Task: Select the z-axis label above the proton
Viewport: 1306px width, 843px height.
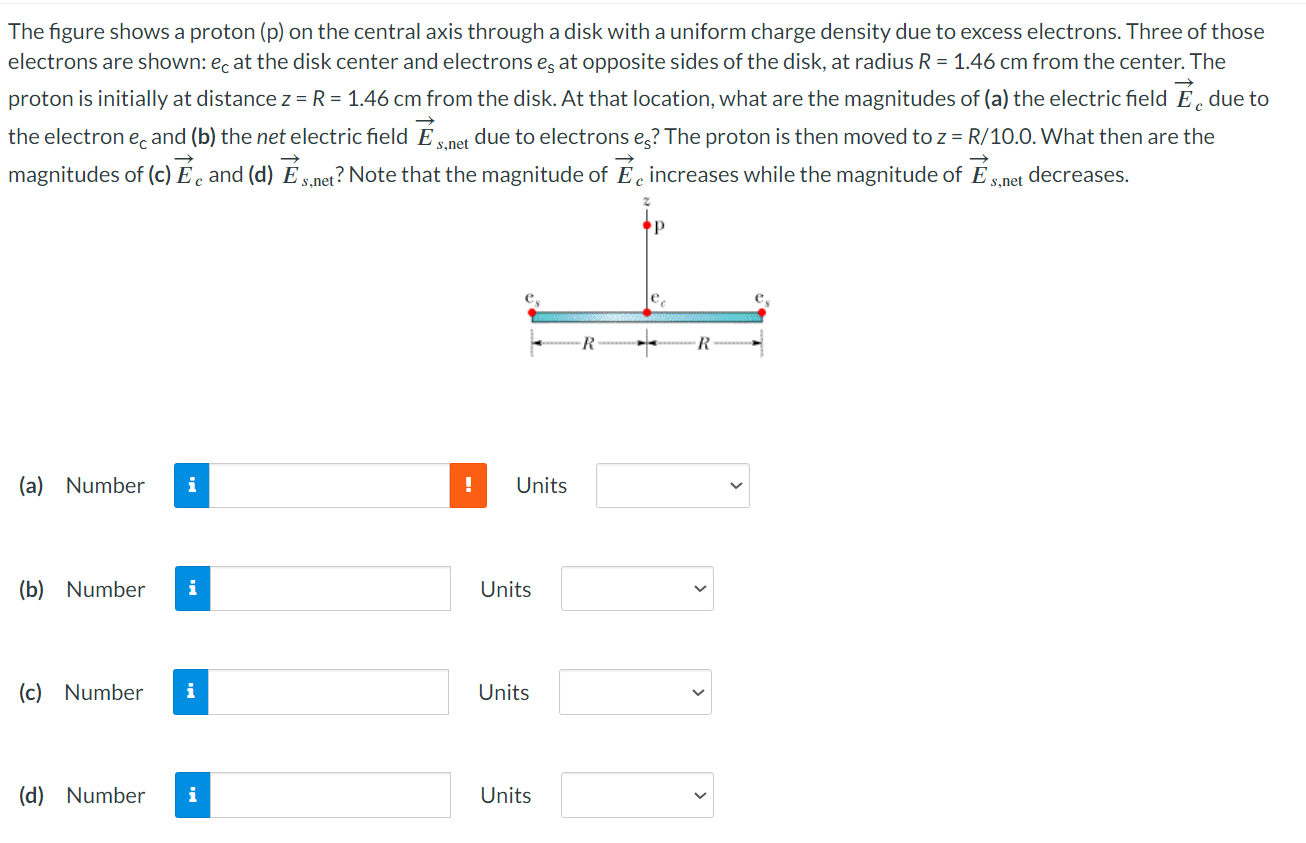Action: [x=646, y=200]
